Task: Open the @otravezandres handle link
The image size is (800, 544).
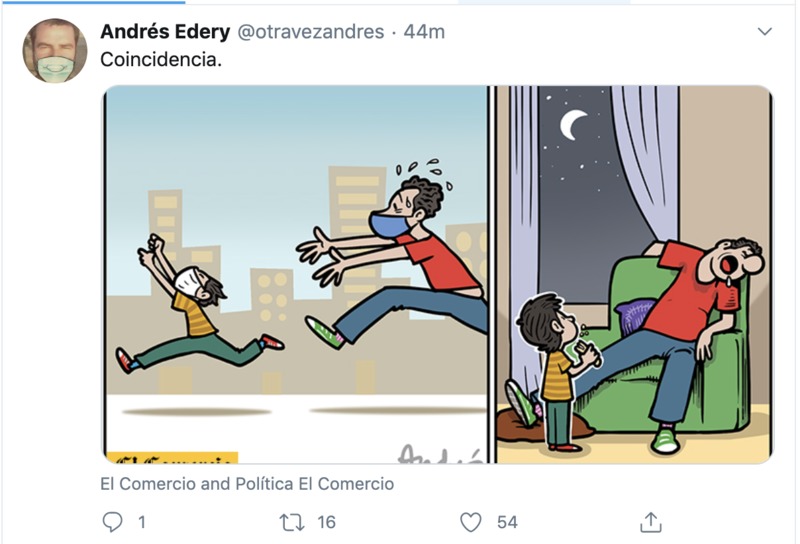Action: [x=311, y=32]
